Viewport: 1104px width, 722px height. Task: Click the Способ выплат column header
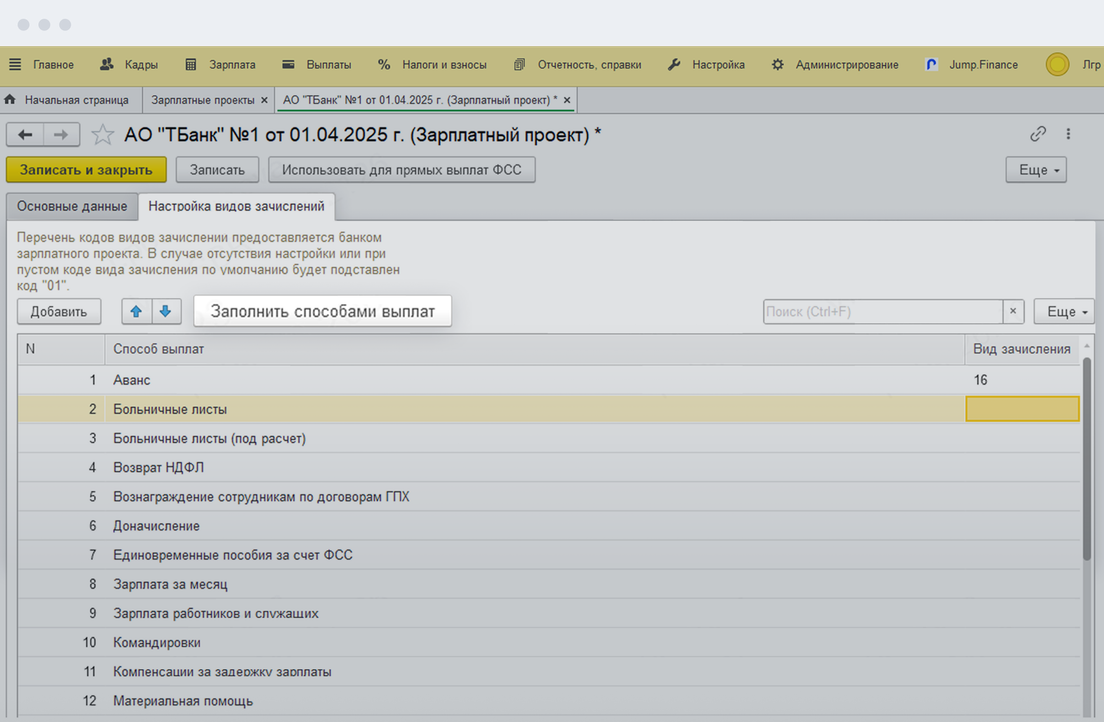coord(534,349)
